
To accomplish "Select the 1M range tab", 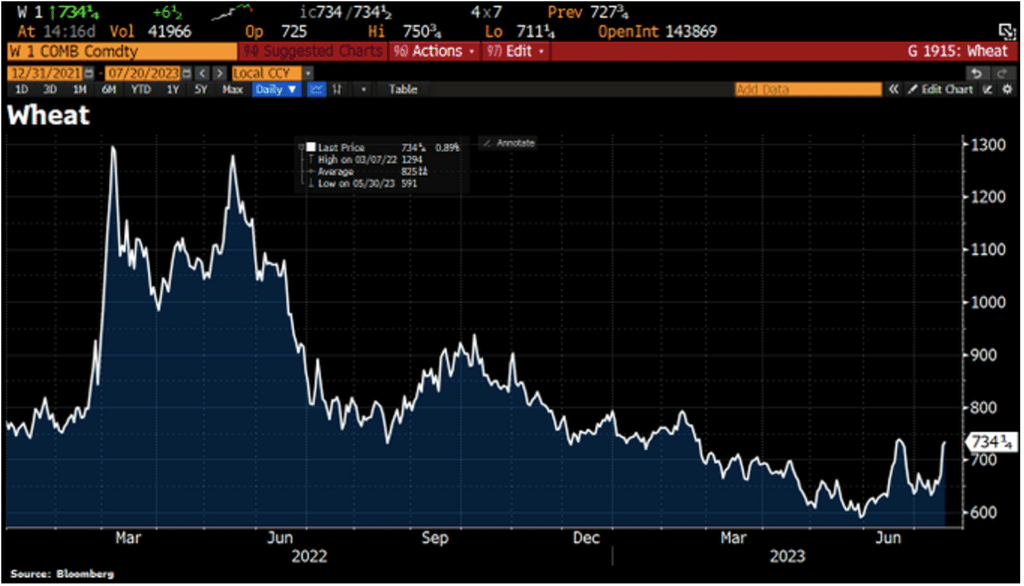I will tap(80, 90).
